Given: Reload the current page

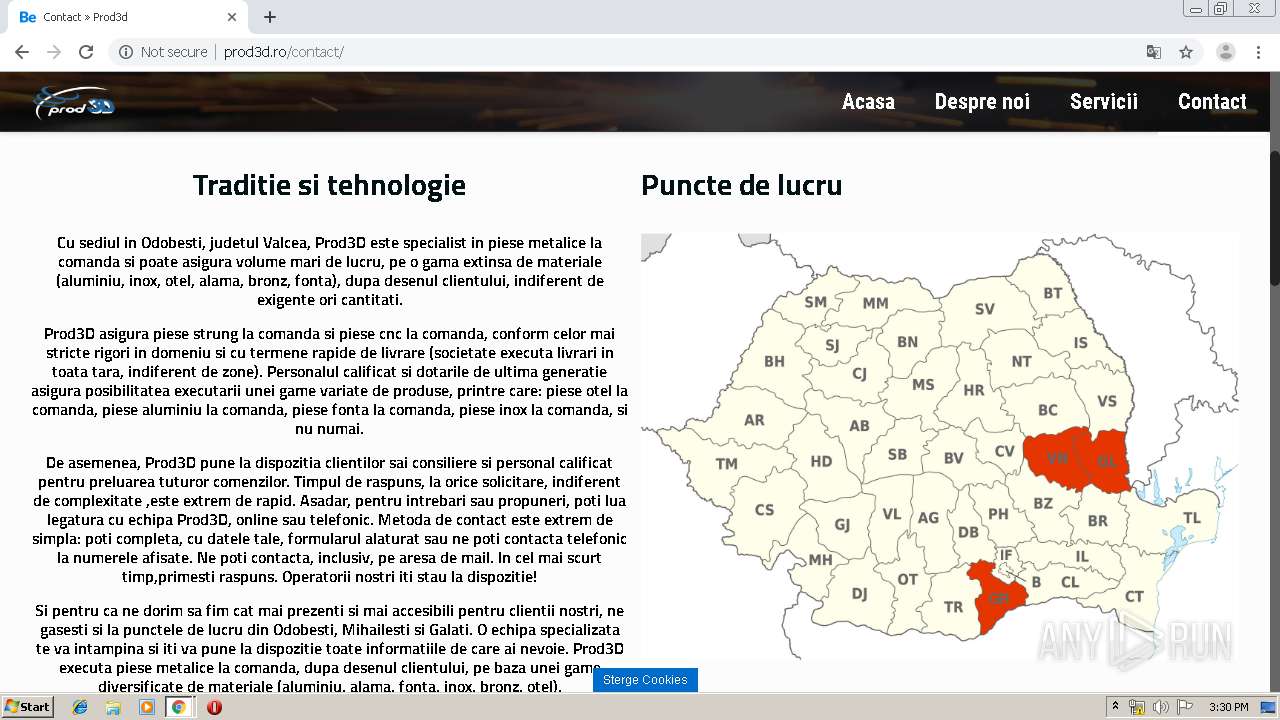Looking at the screenshot, I should click(86, 52).
